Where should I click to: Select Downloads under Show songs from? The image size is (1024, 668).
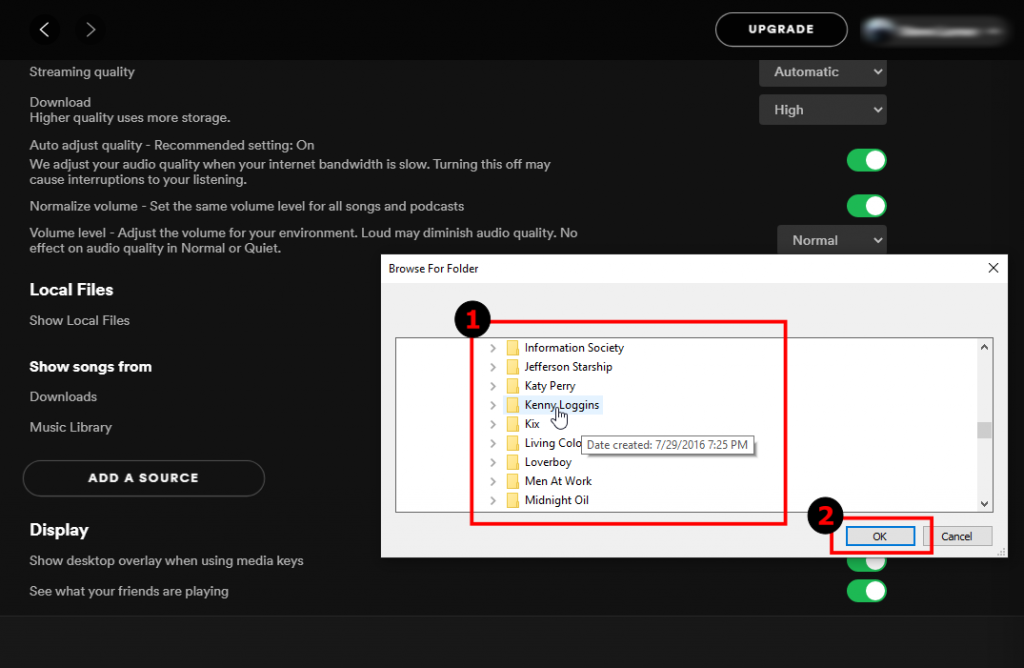63,396
